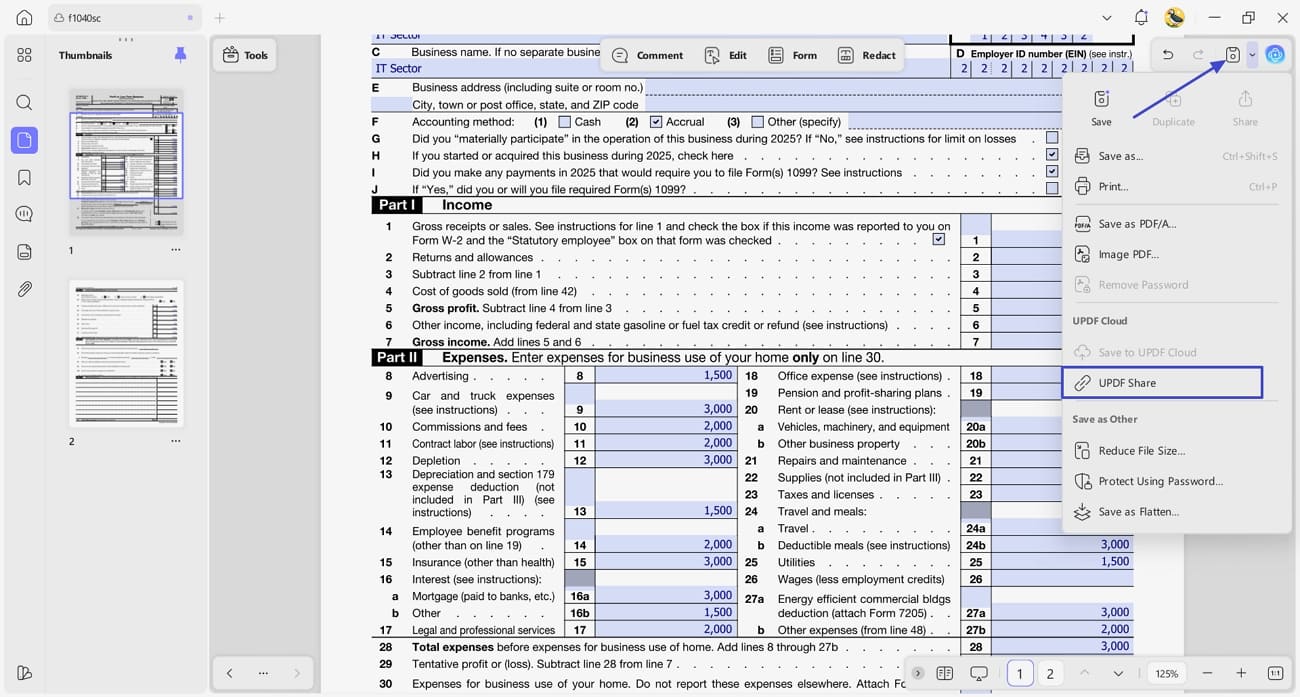This screenshot has height=697, width=1300.
Task: Toggle the Thumbnails page panel icon
Action: pyautogui.click(x=24, y=140)
